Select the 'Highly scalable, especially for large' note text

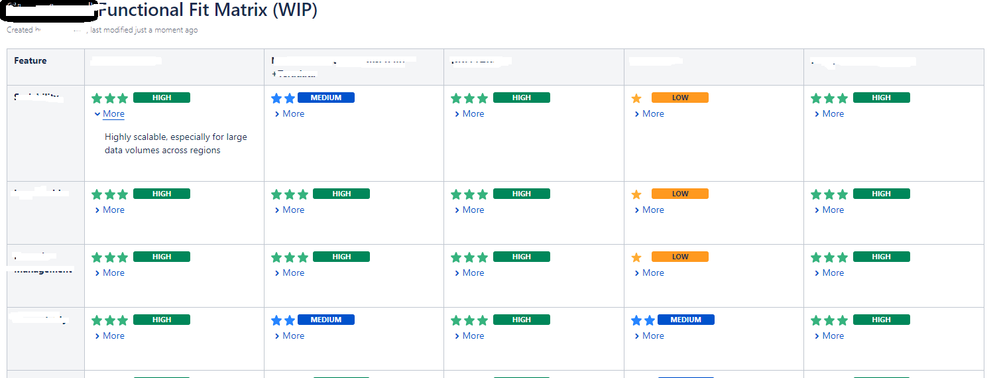[x=176, y=137]
